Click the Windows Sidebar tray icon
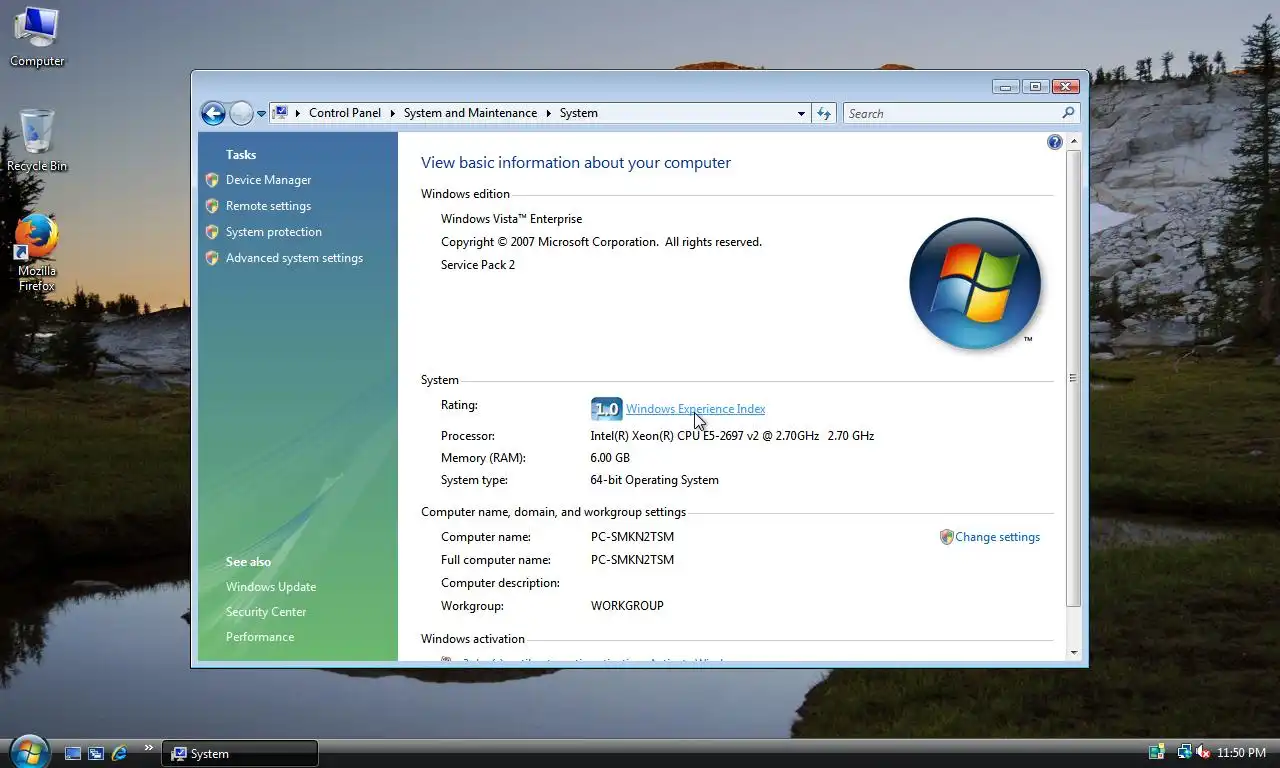Image resolution: width=1280 pixels, height=768 pixels. coord(1157,752)
